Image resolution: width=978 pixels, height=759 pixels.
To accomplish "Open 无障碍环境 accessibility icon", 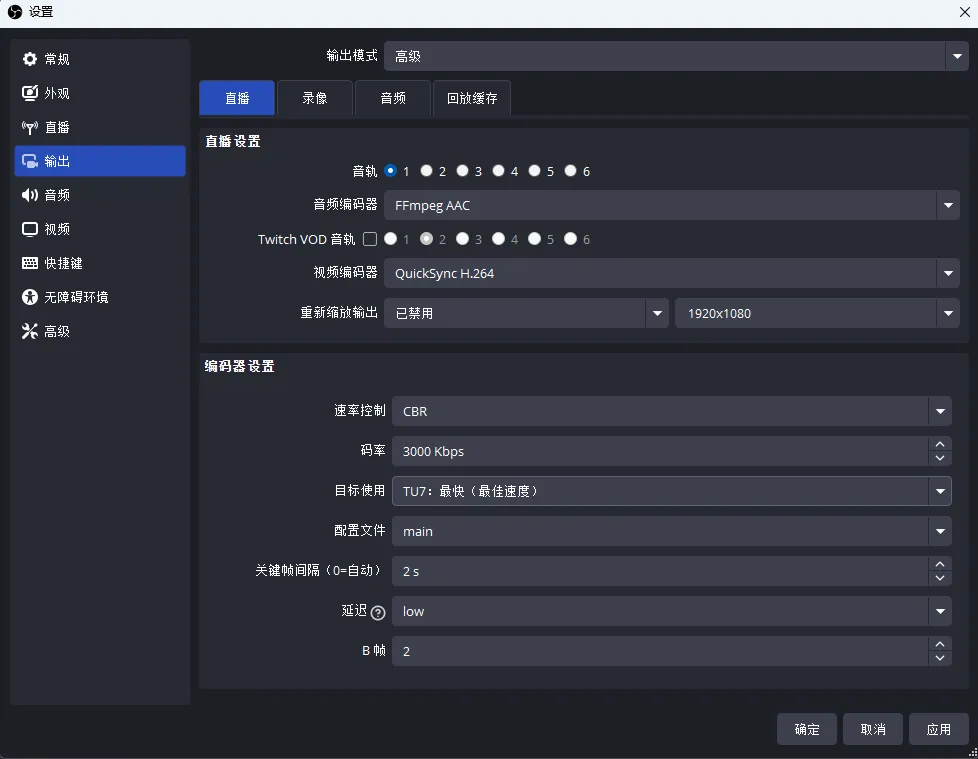I will tap(30, 298).
